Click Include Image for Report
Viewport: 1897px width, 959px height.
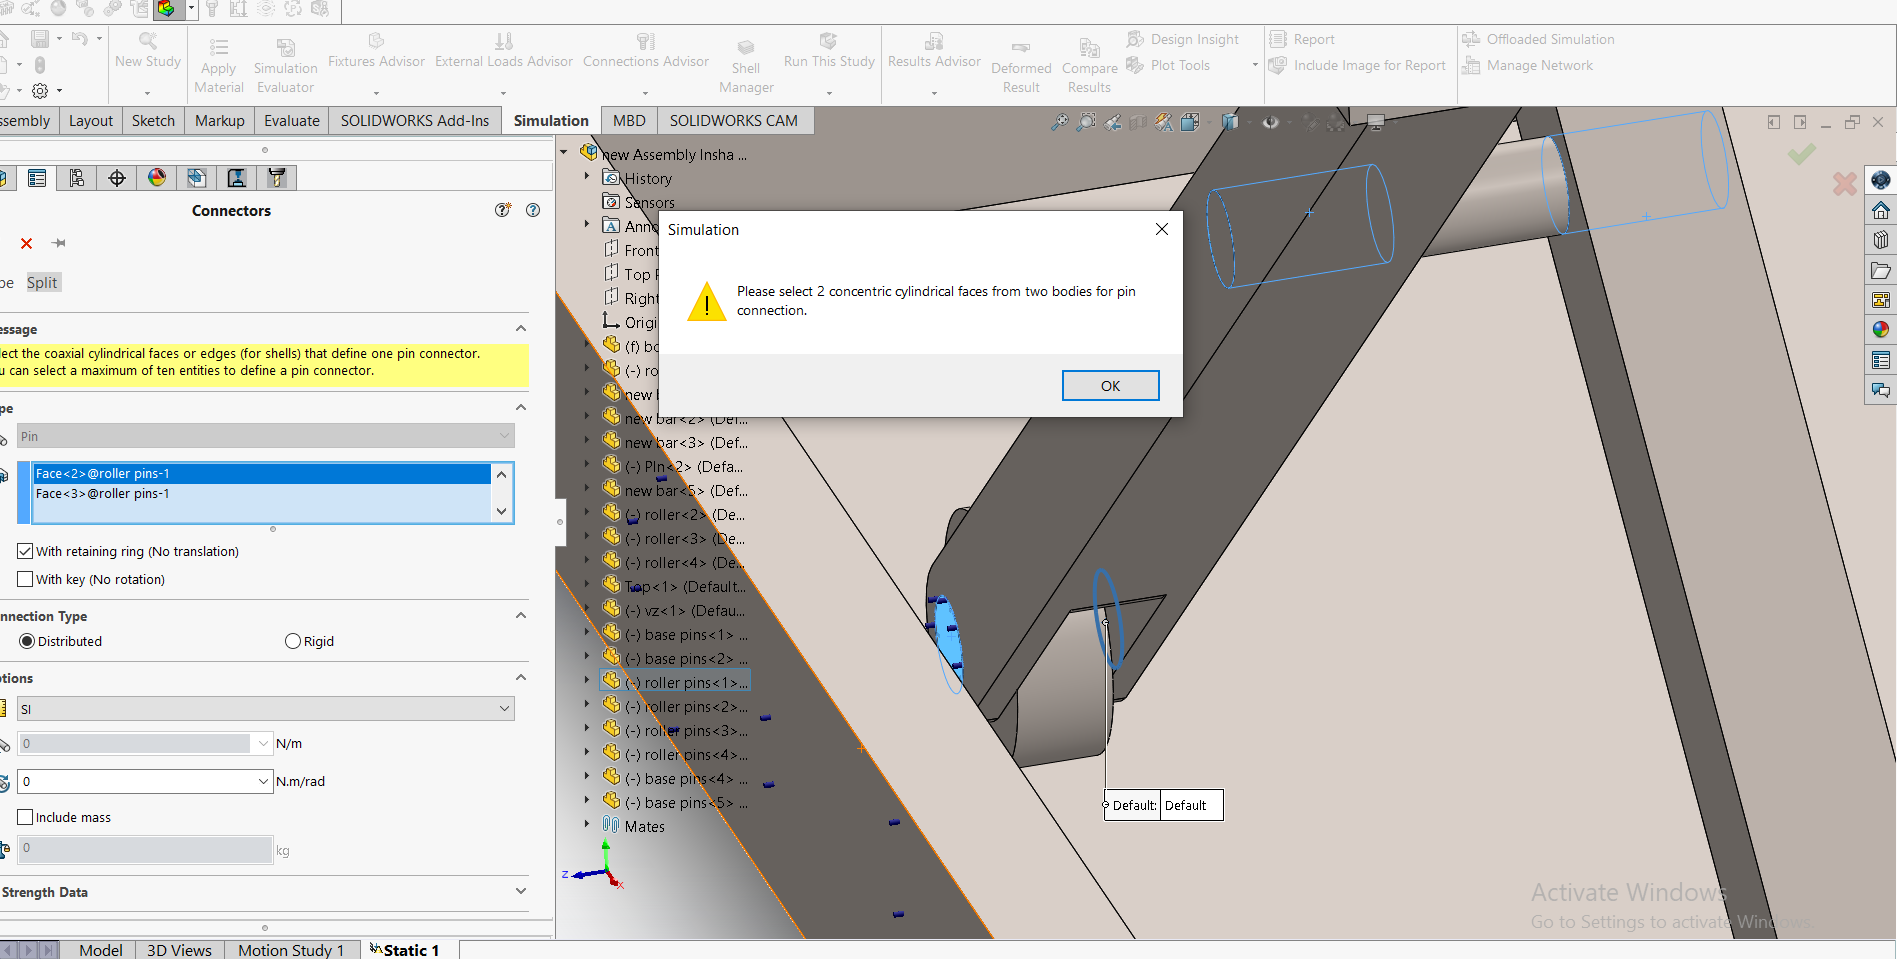pyautogui.click(x=1358, y=65)
